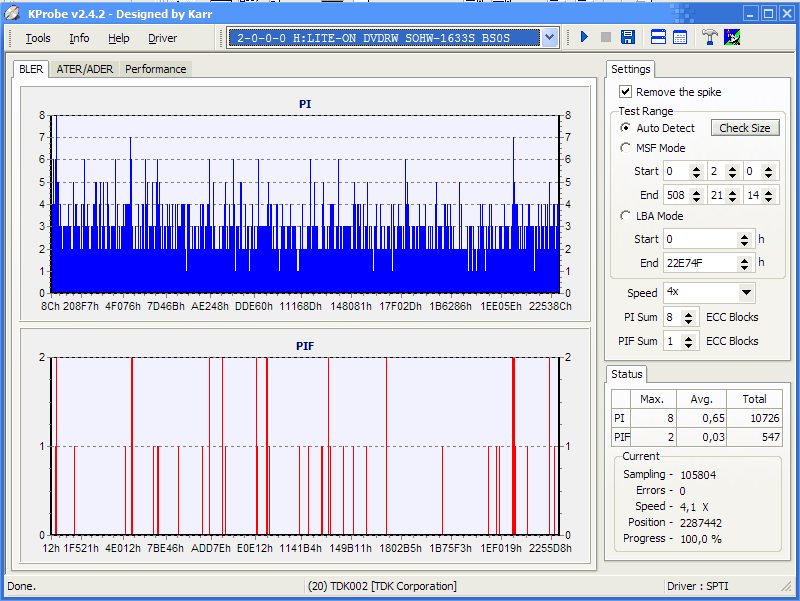Viewport: 800px width, 601px height.
Task: Click the current Speed value 4,1 X
Action: click(694, 507)
